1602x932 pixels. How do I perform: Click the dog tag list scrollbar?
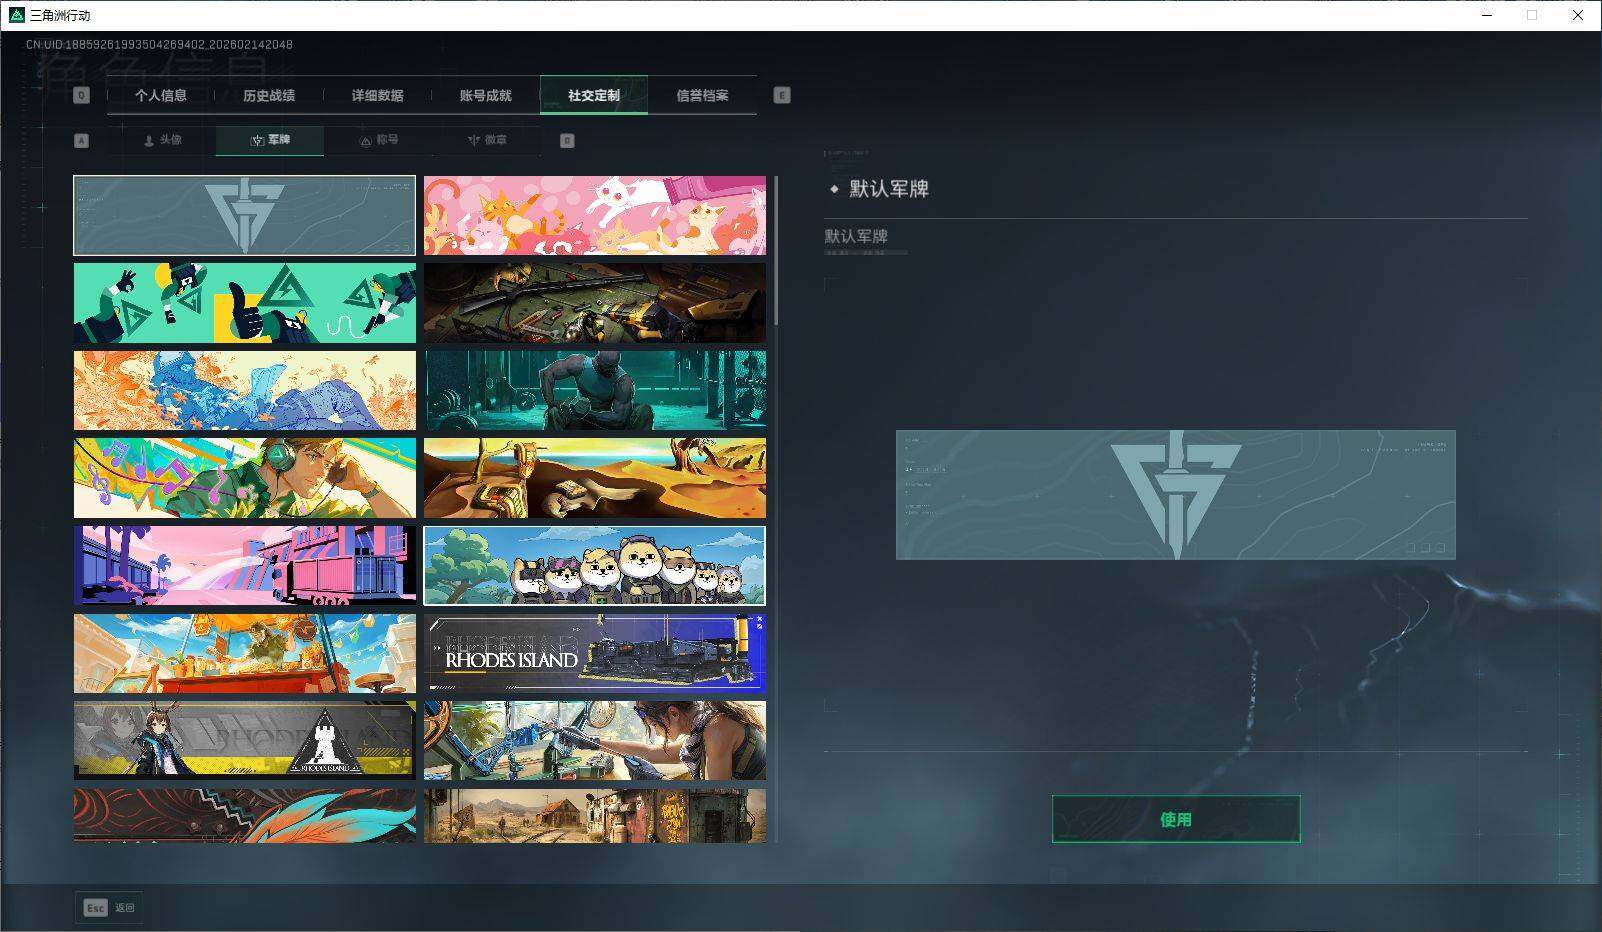776,250
